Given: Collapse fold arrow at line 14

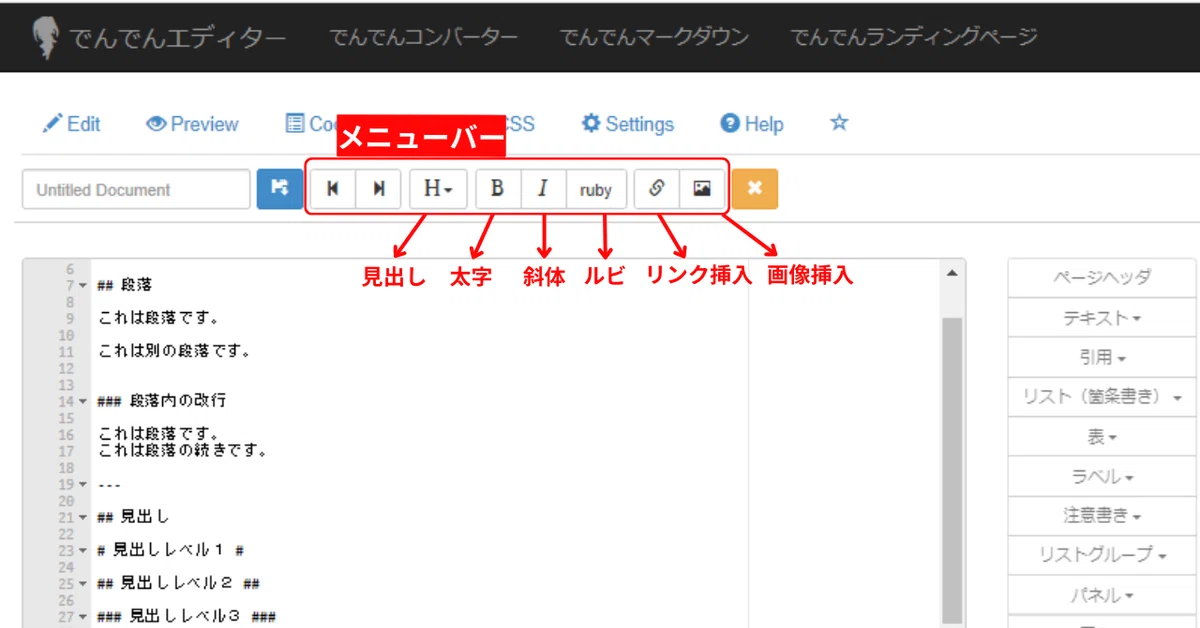Looking at the screenshot, I should click(83, 401).
